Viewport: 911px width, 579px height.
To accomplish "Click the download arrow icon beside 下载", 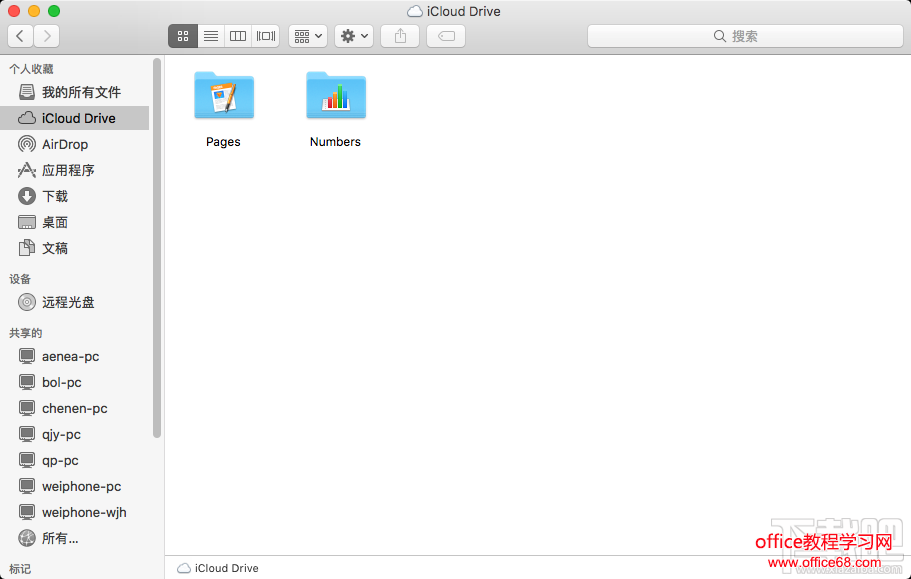I will coord(27,196).
